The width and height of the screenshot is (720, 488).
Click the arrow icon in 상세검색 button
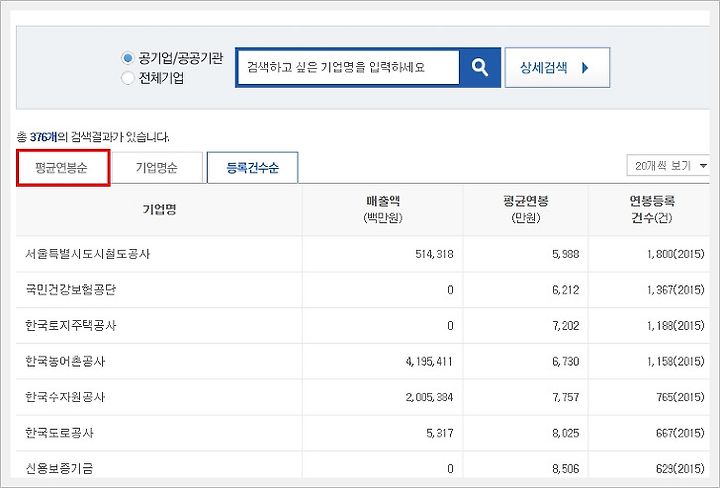[585, 68]
